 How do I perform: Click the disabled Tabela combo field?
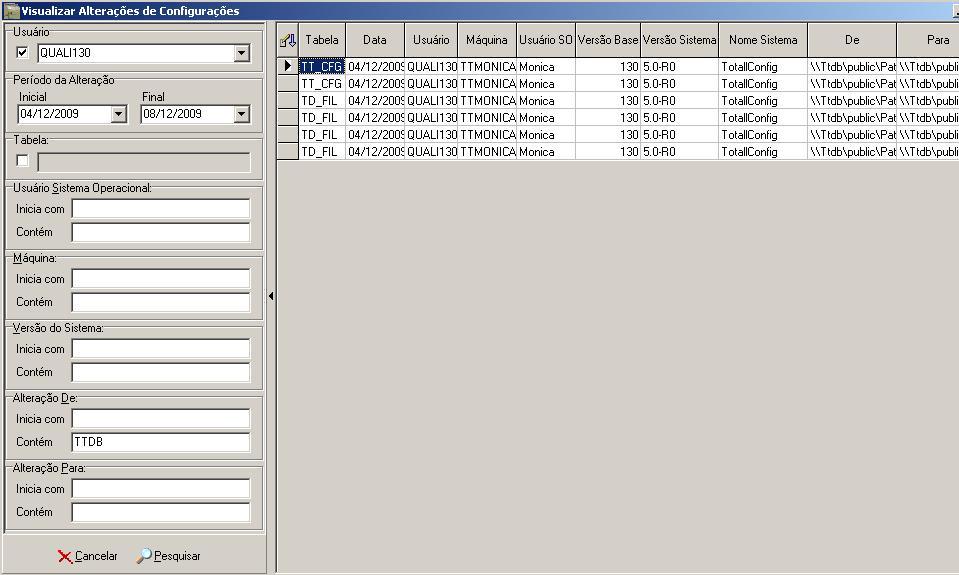[x=144, y=162]
